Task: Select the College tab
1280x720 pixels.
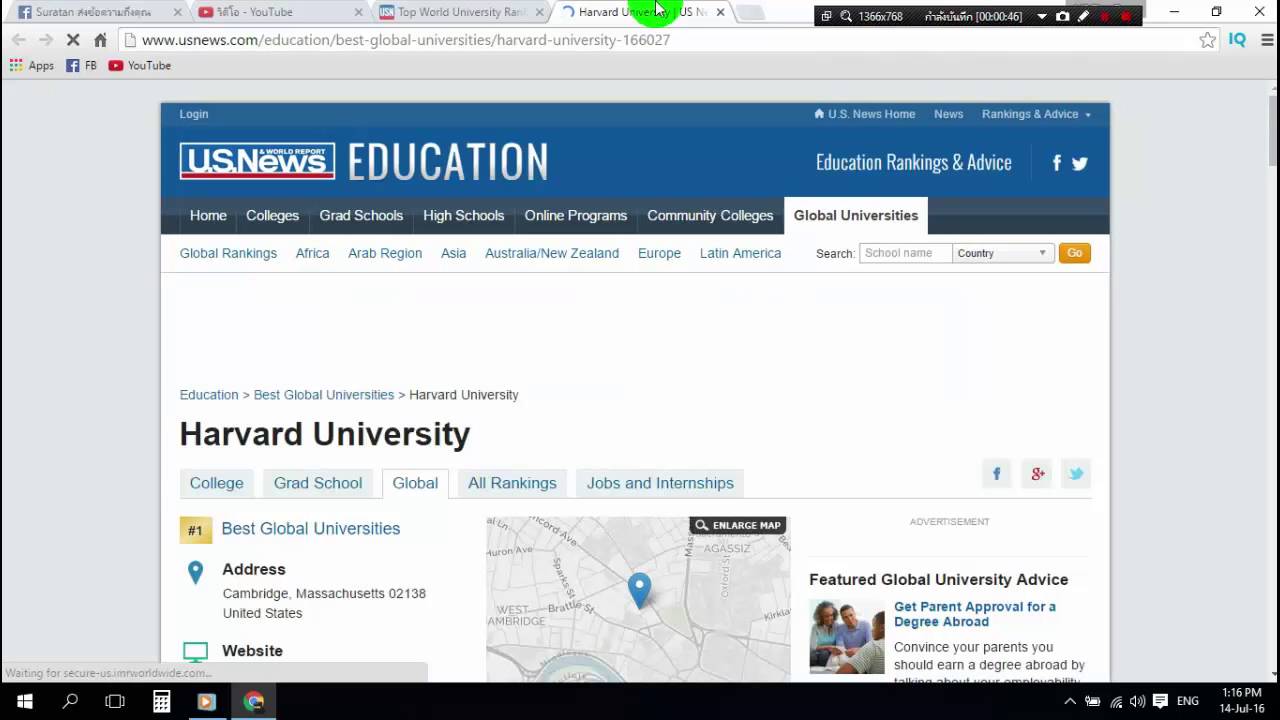Action: click(x=217, y=483)
